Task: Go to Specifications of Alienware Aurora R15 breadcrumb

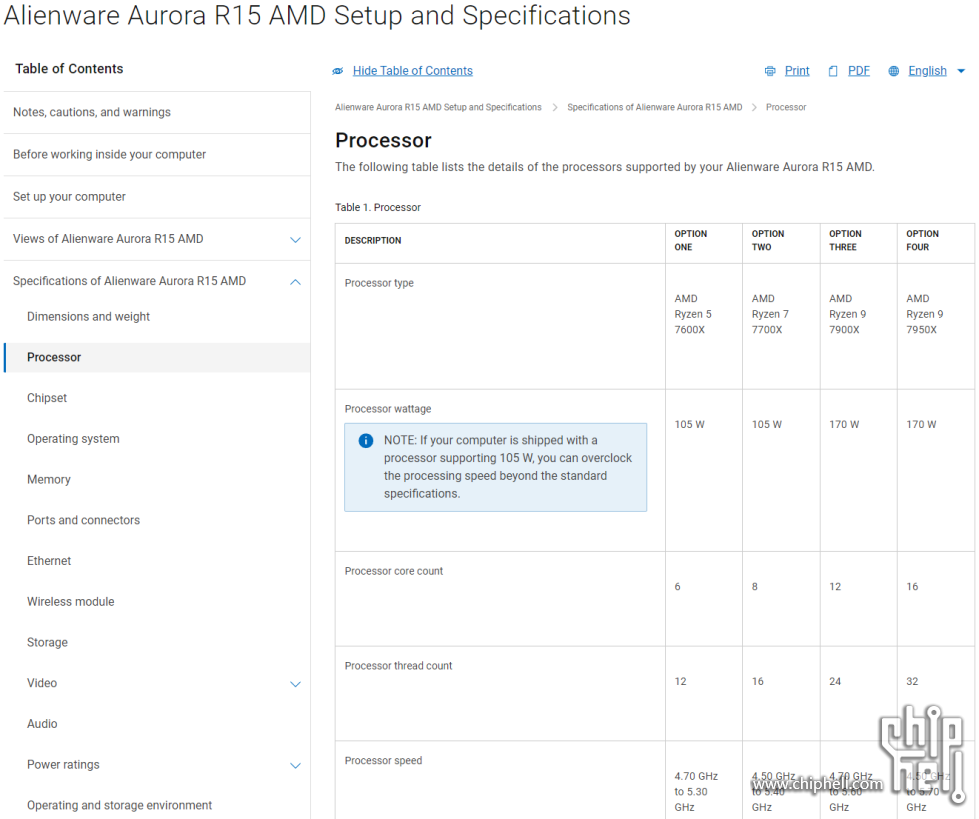Action: (654, 107)
